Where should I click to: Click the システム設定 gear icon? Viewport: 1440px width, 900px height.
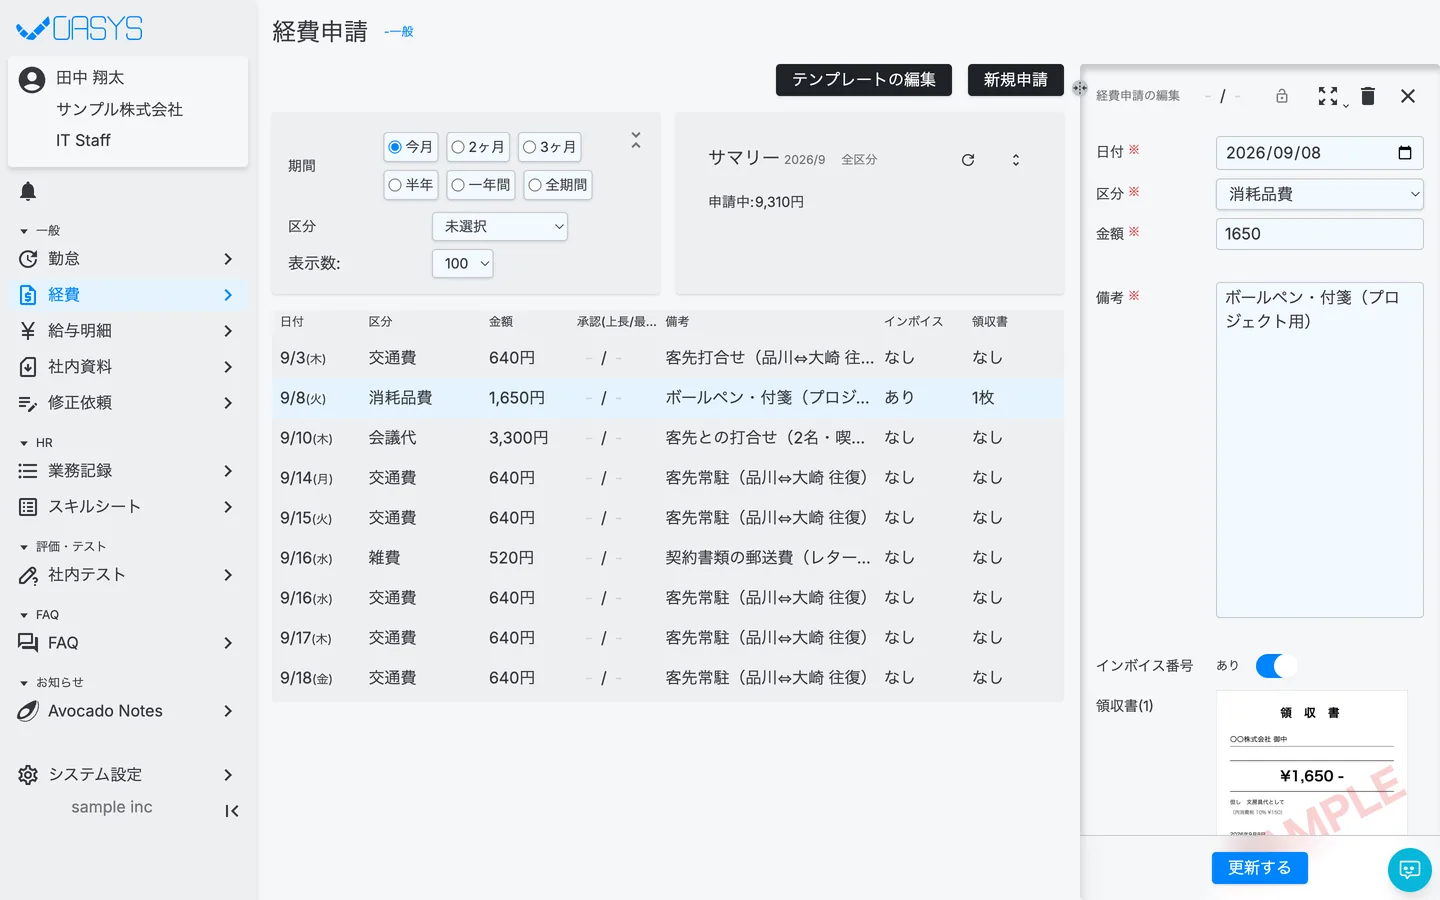[x=28, y=775]
